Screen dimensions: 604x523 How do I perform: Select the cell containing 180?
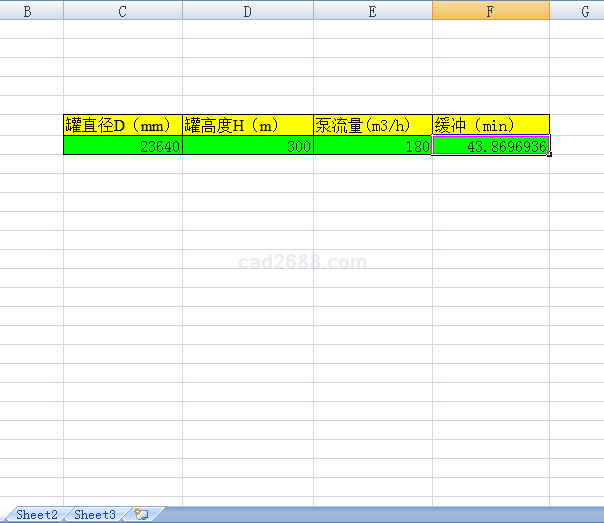(x=372, y=145)
